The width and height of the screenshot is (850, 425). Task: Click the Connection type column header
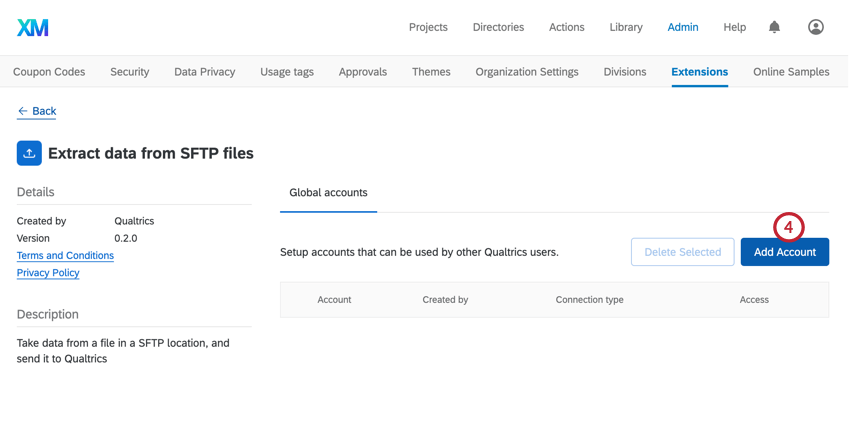click(589, 300)
